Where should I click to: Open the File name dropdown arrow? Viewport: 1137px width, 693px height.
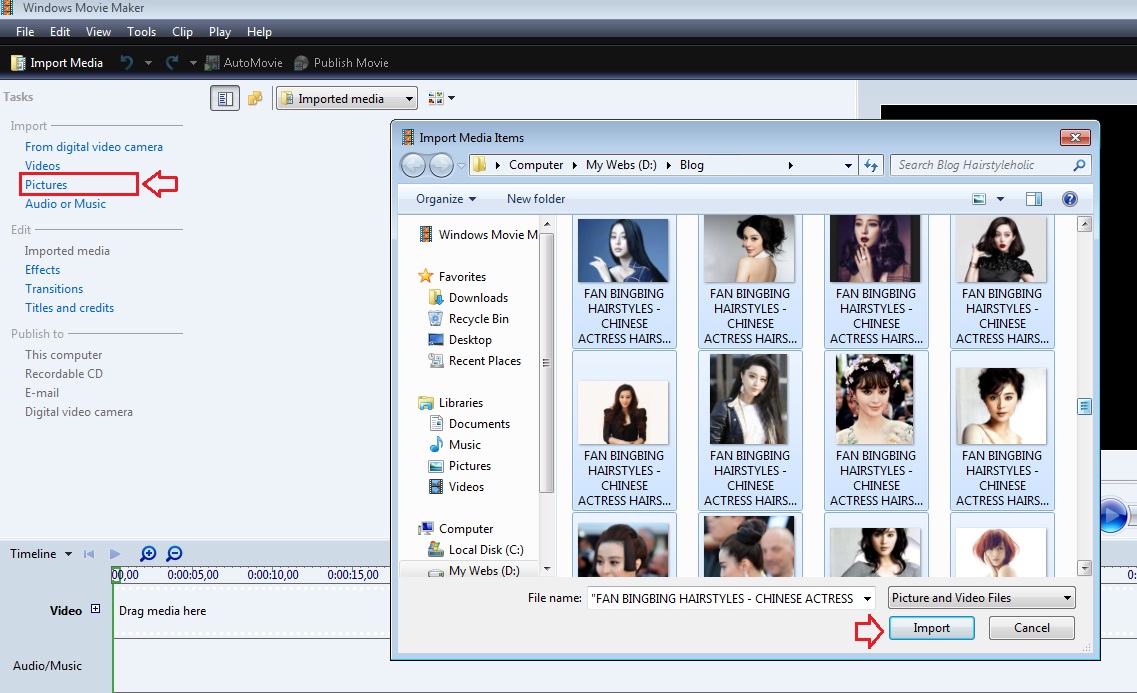coord(867,599)
